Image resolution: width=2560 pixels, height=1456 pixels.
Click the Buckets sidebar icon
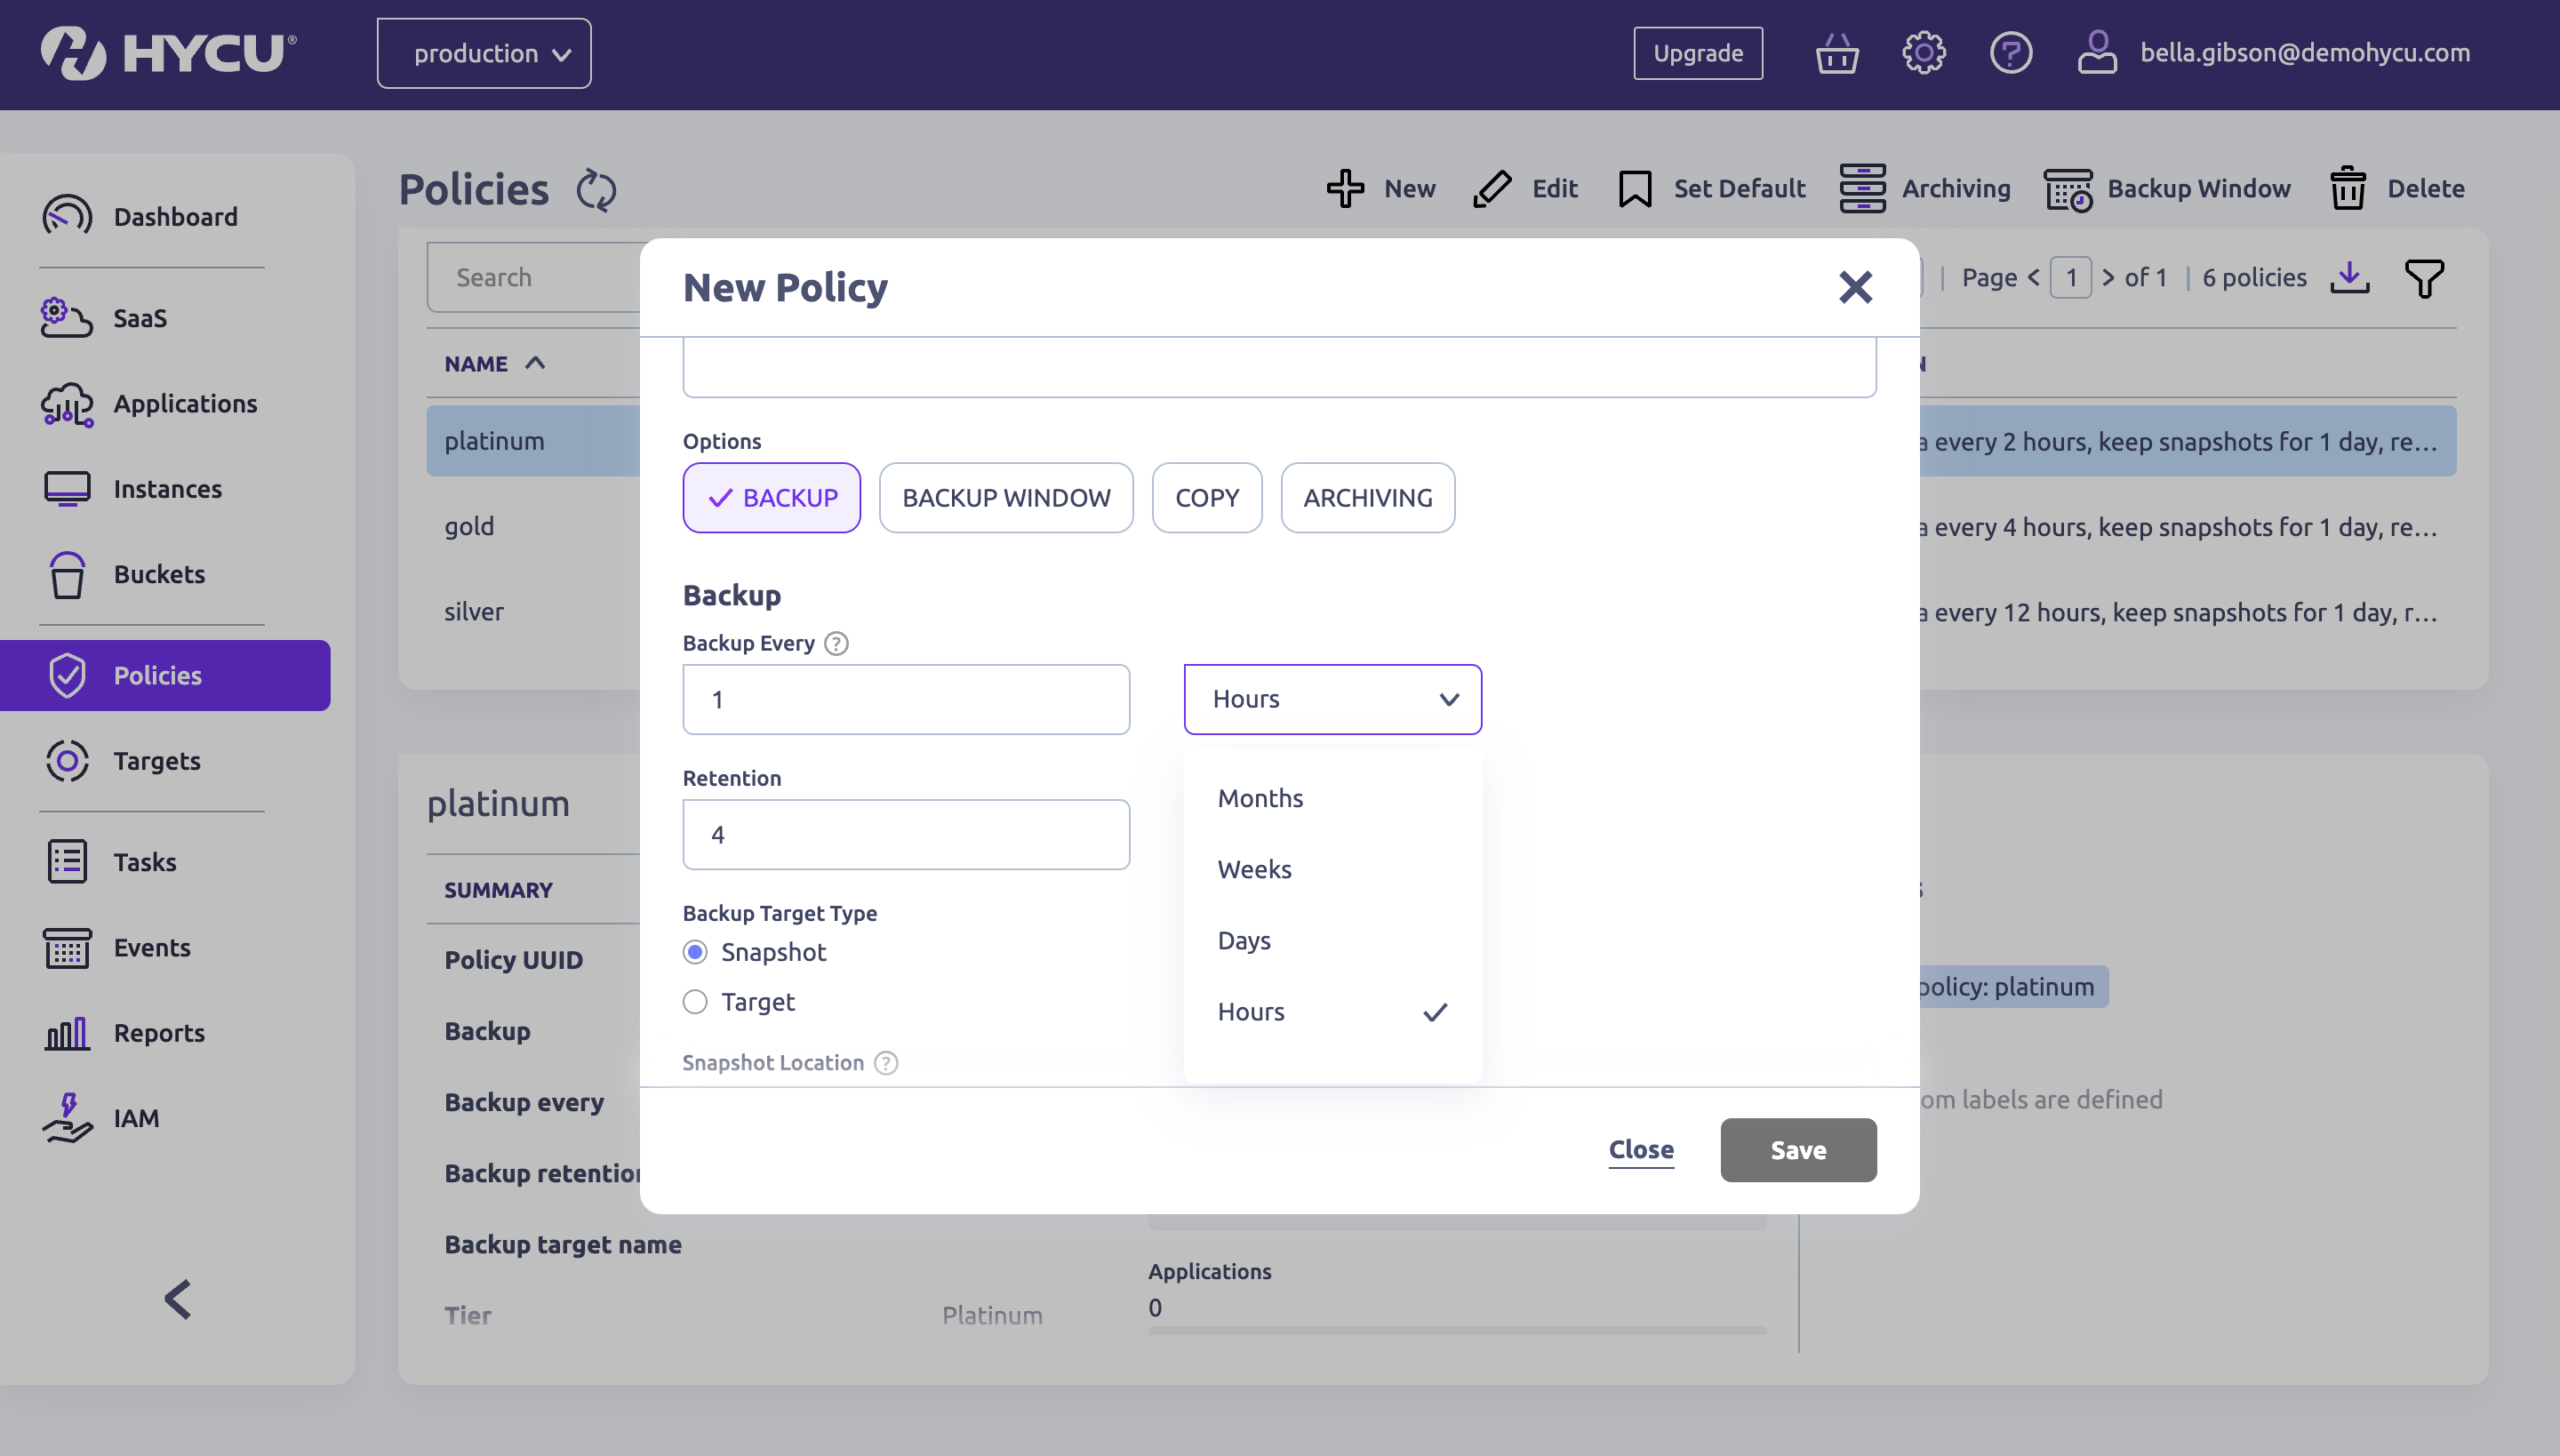click(x=66, y=574)
